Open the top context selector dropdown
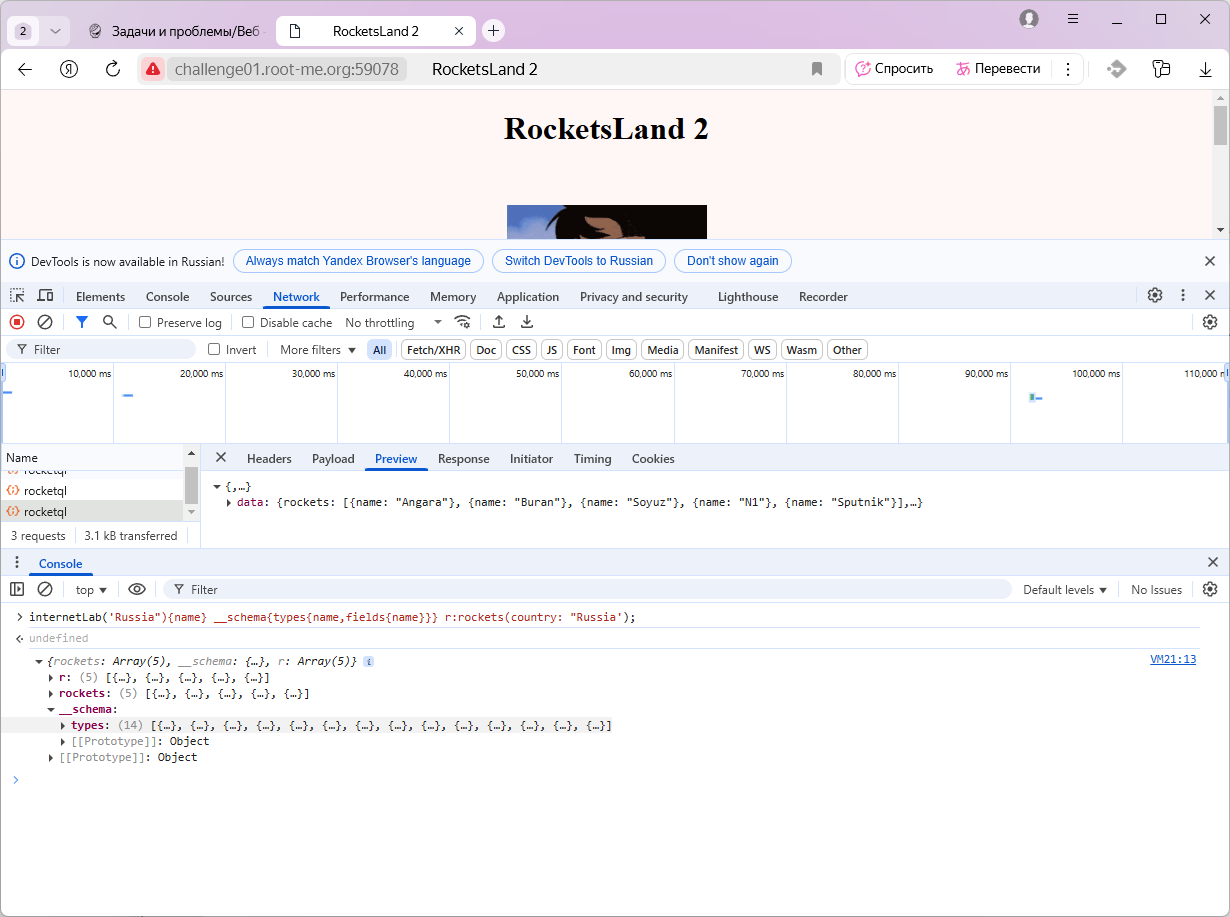The height and width of the screenshot is (917, 1230). click(x=91, y=590)
